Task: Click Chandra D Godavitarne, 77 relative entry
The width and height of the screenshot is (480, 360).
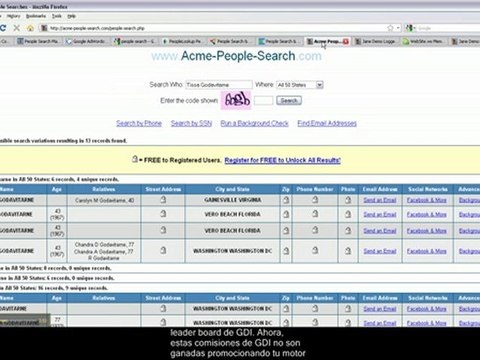Action: click(104, 244)
